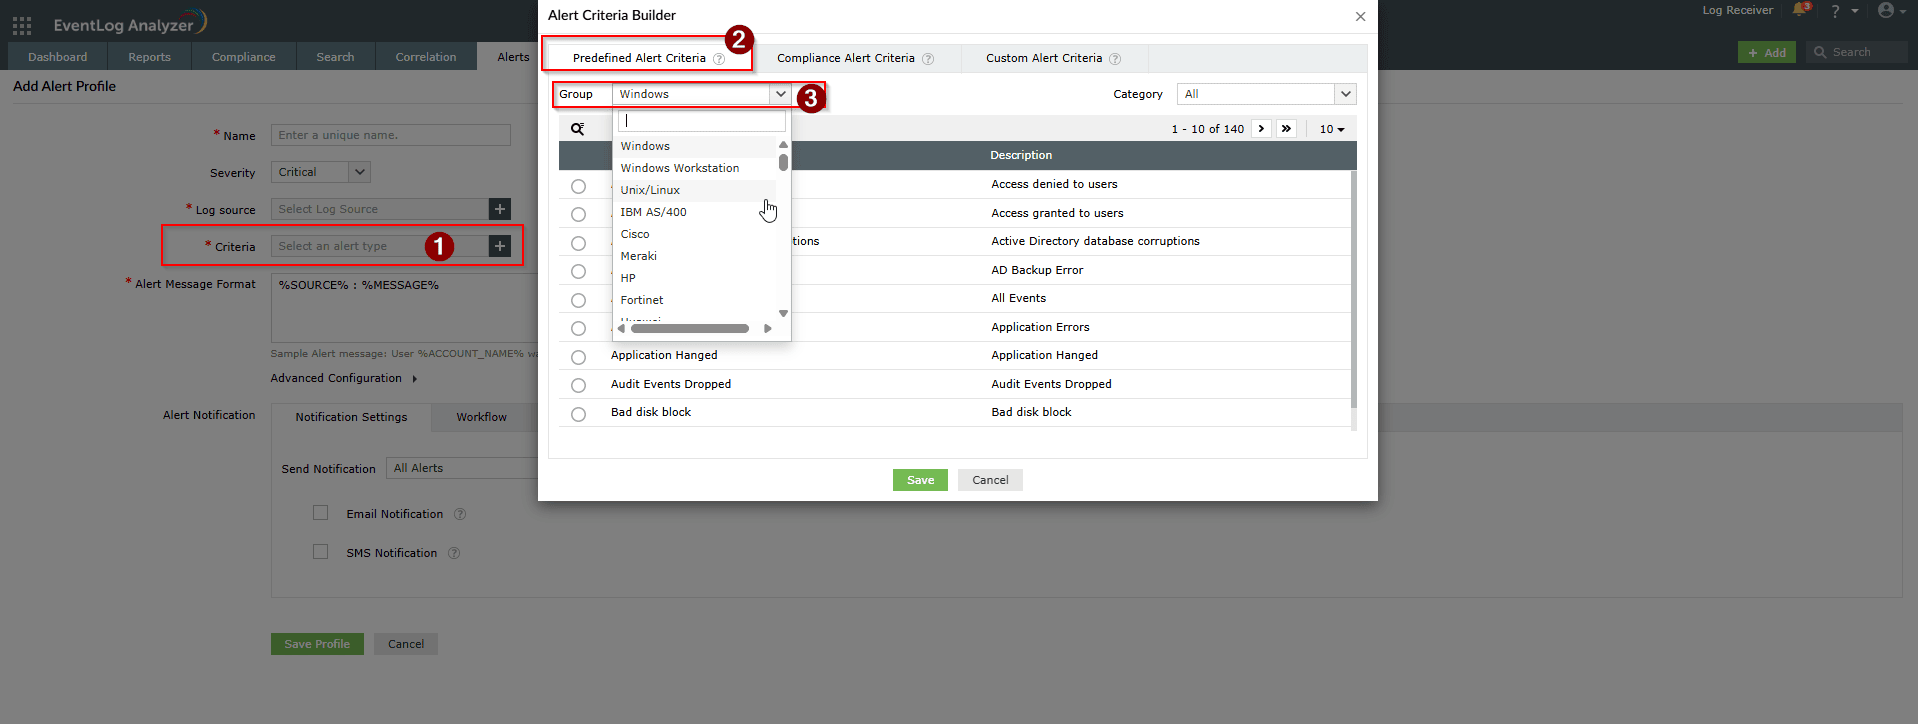Jump to last page of criteria
The width and height of the screenshot is (1918, 724).
[1286, 129]
